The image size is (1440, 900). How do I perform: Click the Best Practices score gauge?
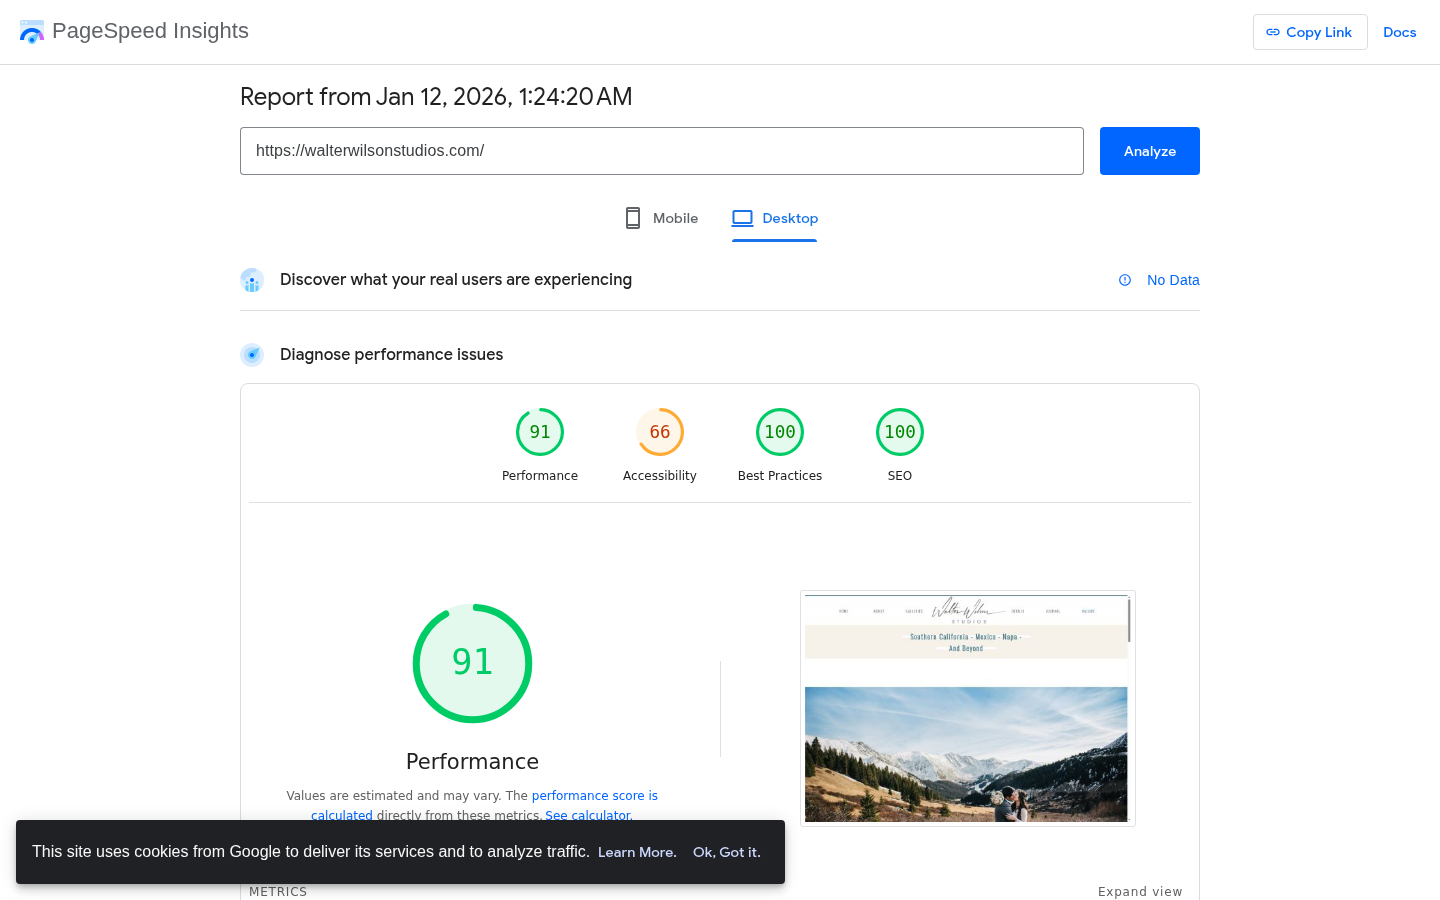point(779,431)
